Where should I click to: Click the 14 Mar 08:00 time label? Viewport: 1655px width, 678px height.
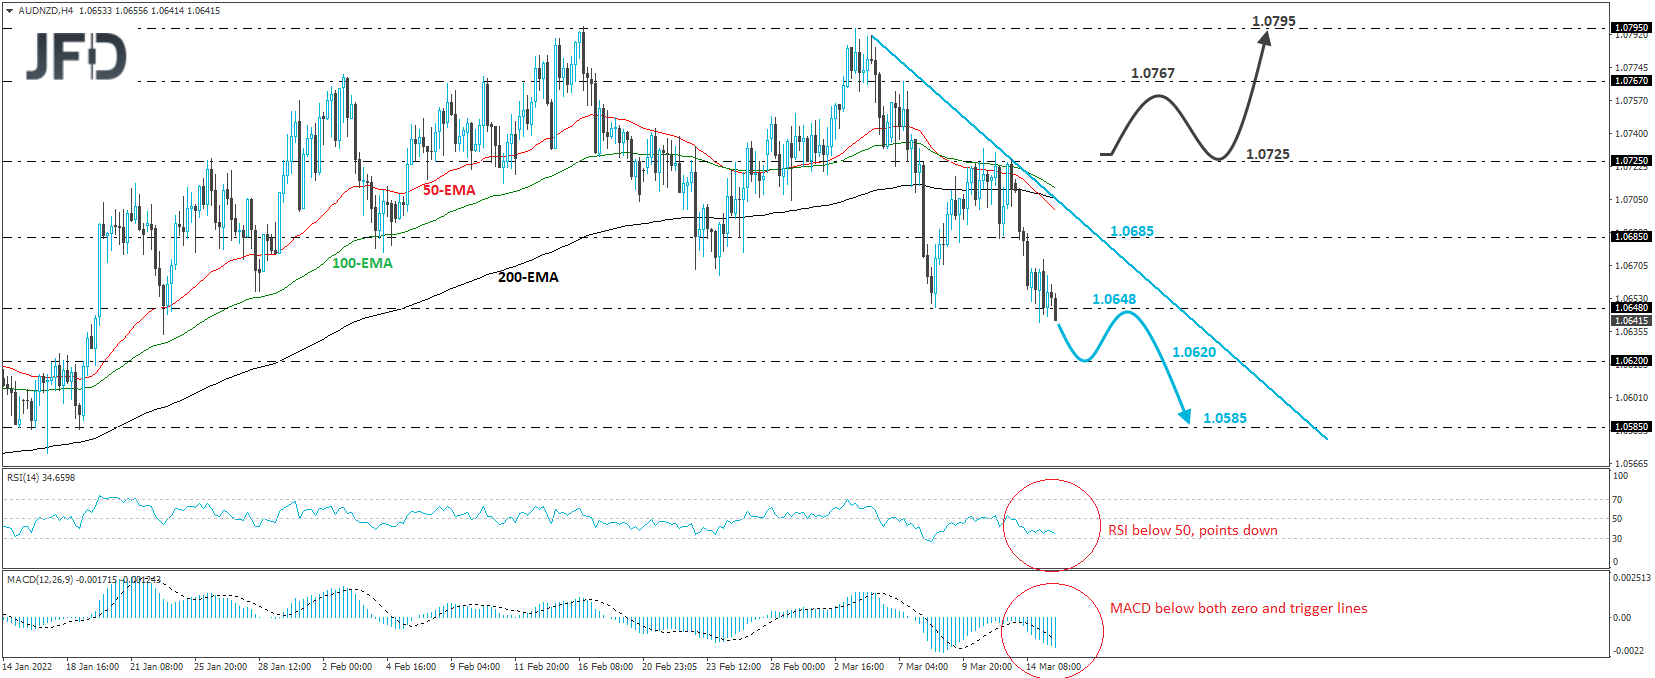(1053, 667)
